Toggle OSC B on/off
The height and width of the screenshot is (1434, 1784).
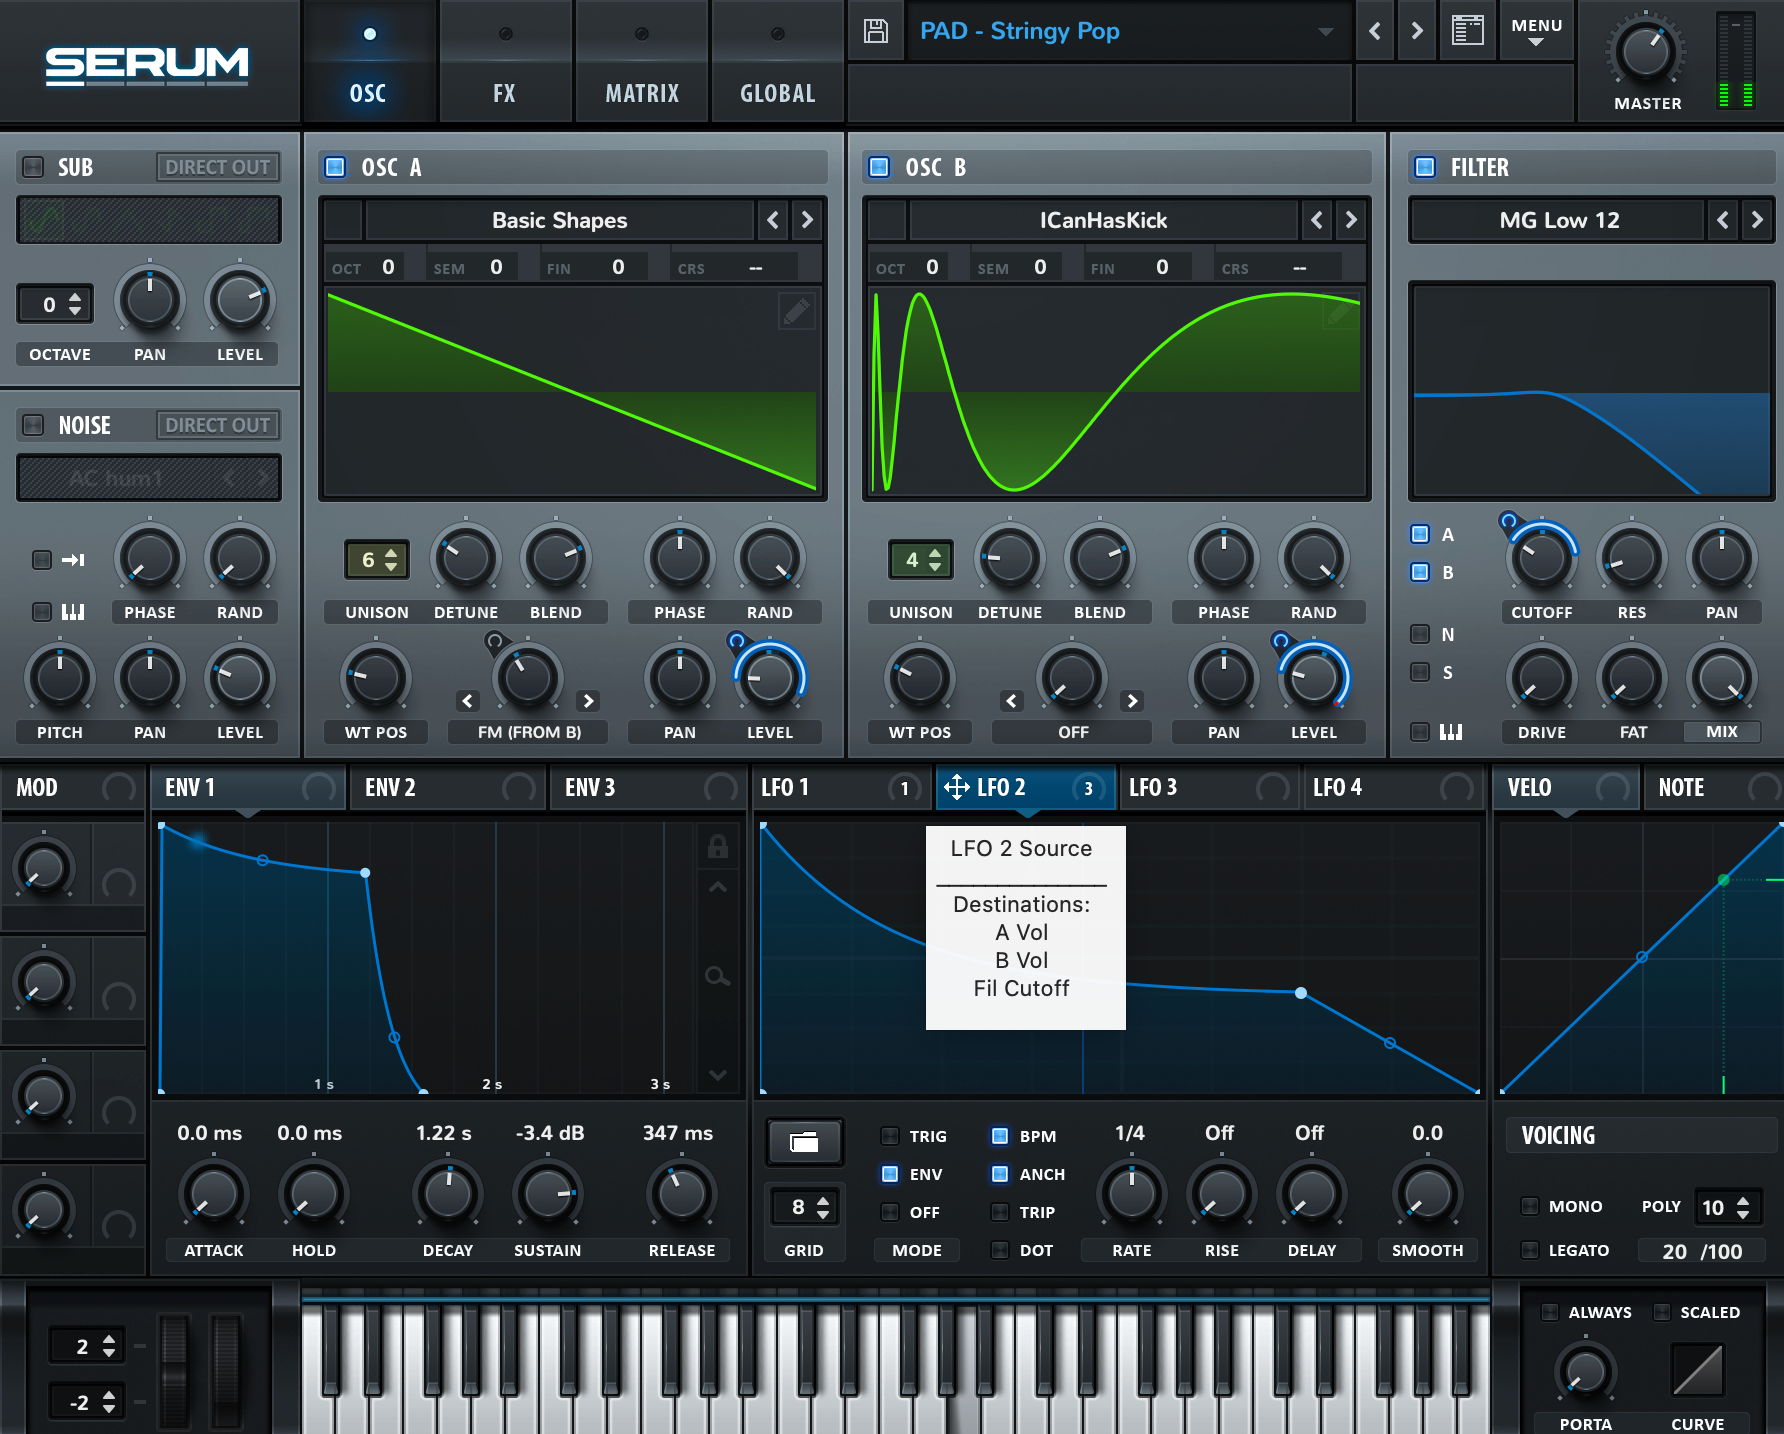pyautogui.click(x=879, y=167)
